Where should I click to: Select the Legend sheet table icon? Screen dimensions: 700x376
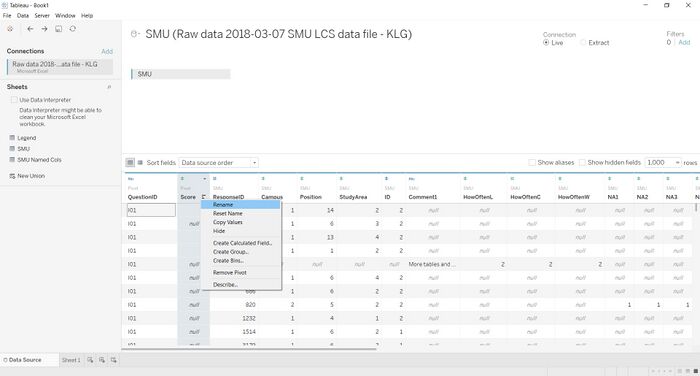pos(12,138)
